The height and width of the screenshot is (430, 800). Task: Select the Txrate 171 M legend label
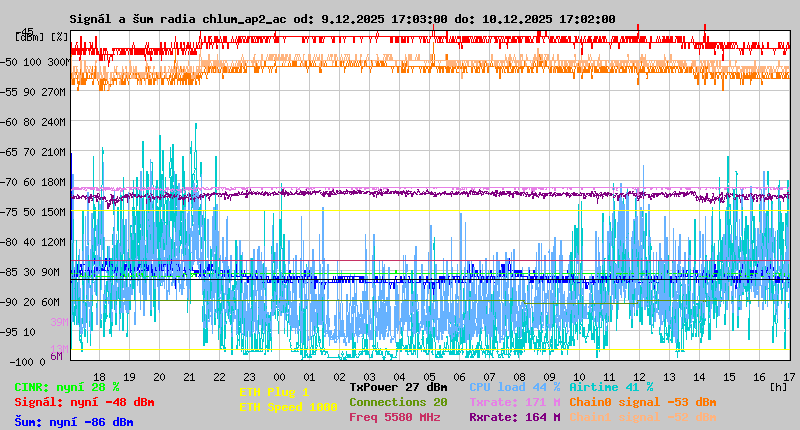pyautogui.click(x=514, y=401)
